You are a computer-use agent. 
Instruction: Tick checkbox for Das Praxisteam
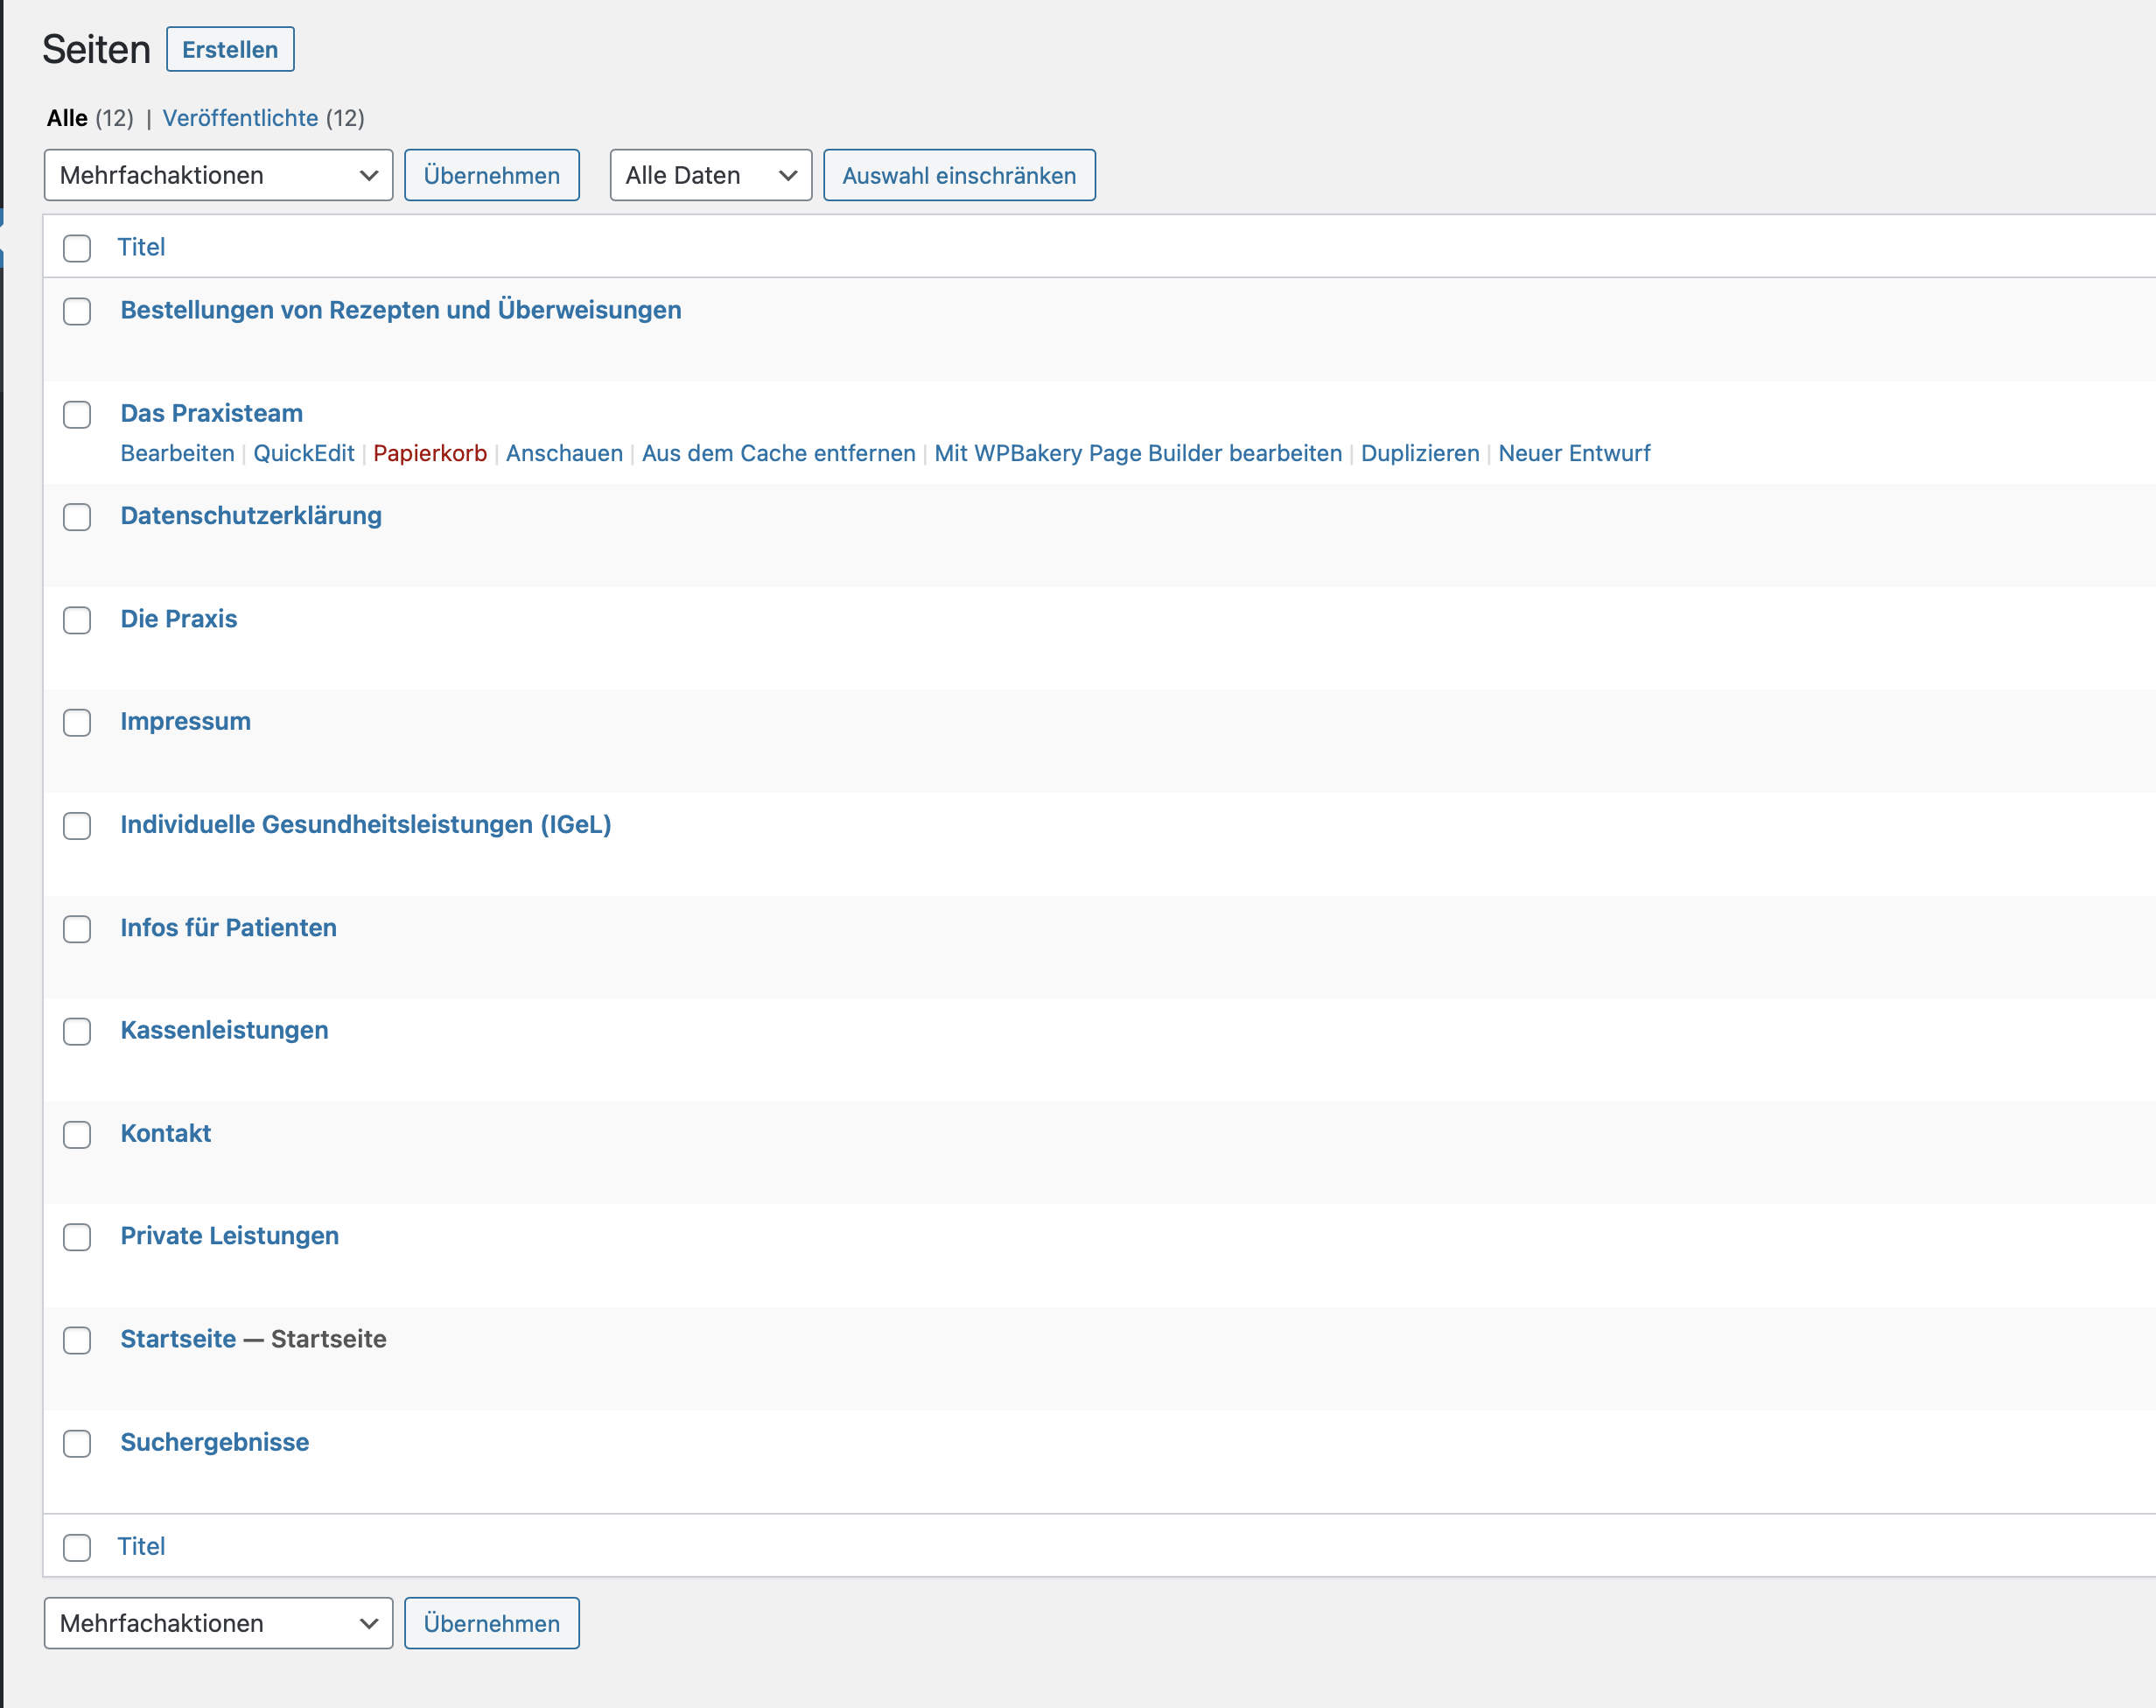(x=77, y=415)
